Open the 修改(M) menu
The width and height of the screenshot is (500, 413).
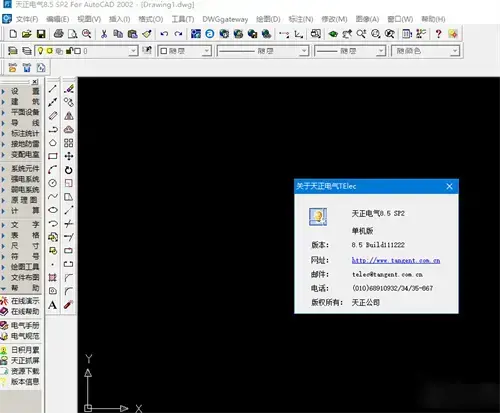(334, 19)
